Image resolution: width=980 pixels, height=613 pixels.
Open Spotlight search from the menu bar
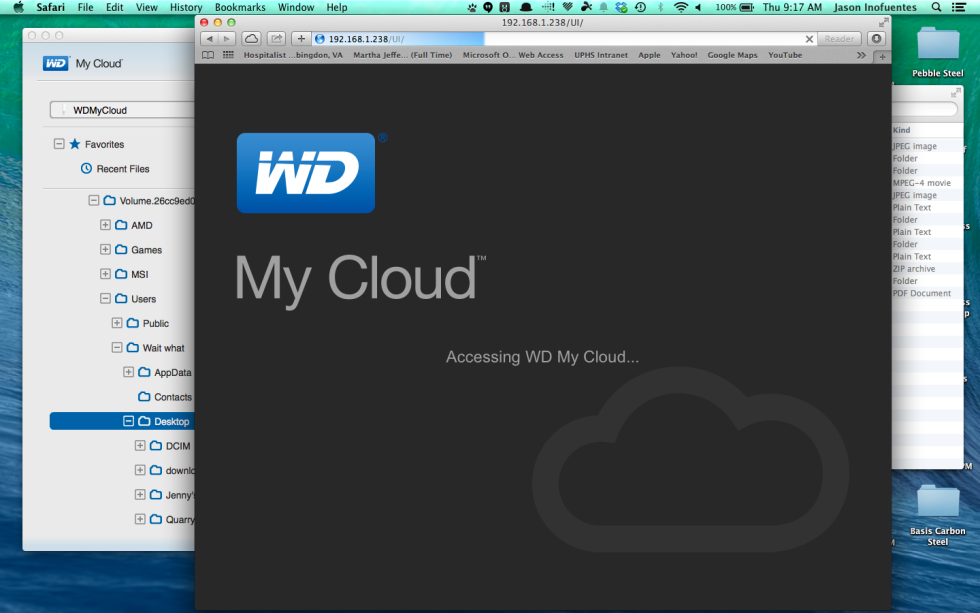click(935, 7)
